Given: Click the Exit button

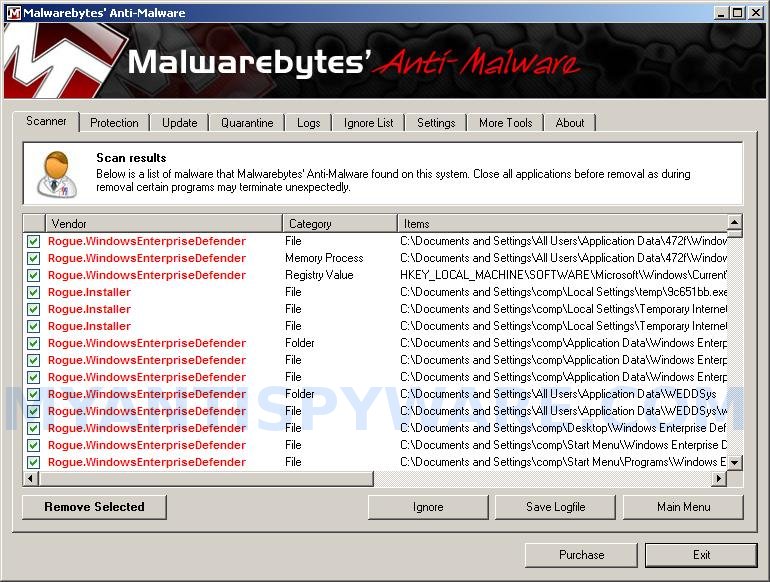Looking at the screenshot, I should (701, 555).
